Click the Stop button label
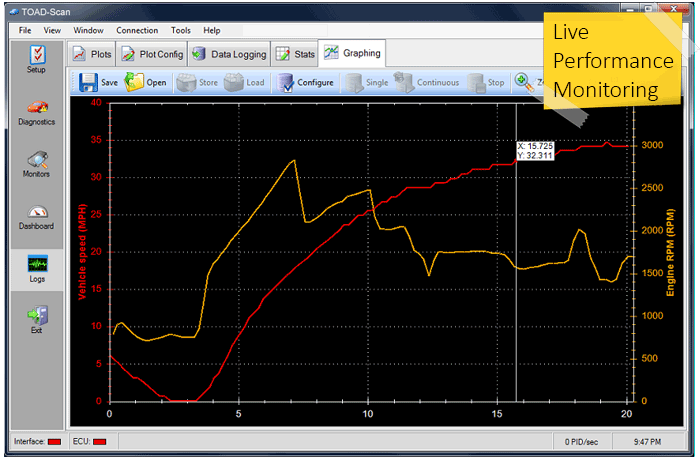700x460 pixels. point(496,83)
